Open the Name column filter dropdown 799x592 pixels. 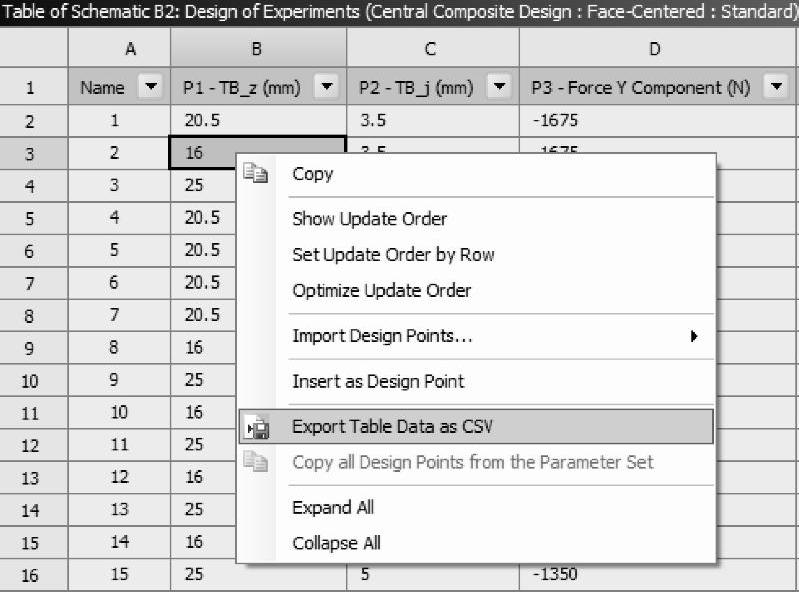click(151, 88)
